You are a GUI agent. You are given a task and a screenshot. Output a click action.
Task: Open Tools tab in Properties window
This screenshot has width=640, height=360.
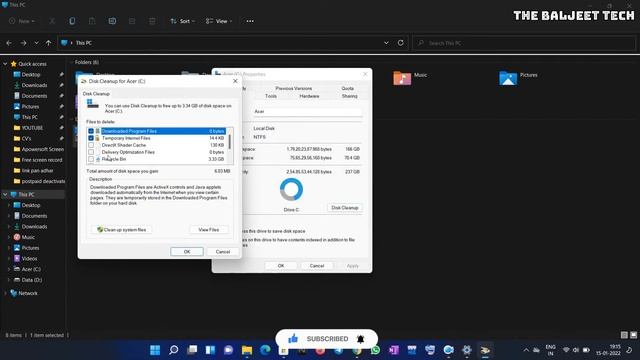click(x=271, y=96)
